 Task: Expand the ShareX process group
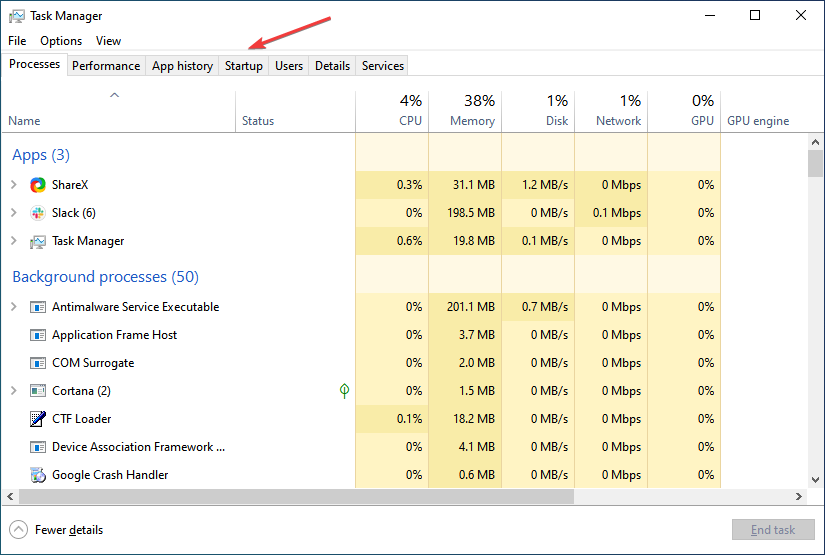point(14,185)
